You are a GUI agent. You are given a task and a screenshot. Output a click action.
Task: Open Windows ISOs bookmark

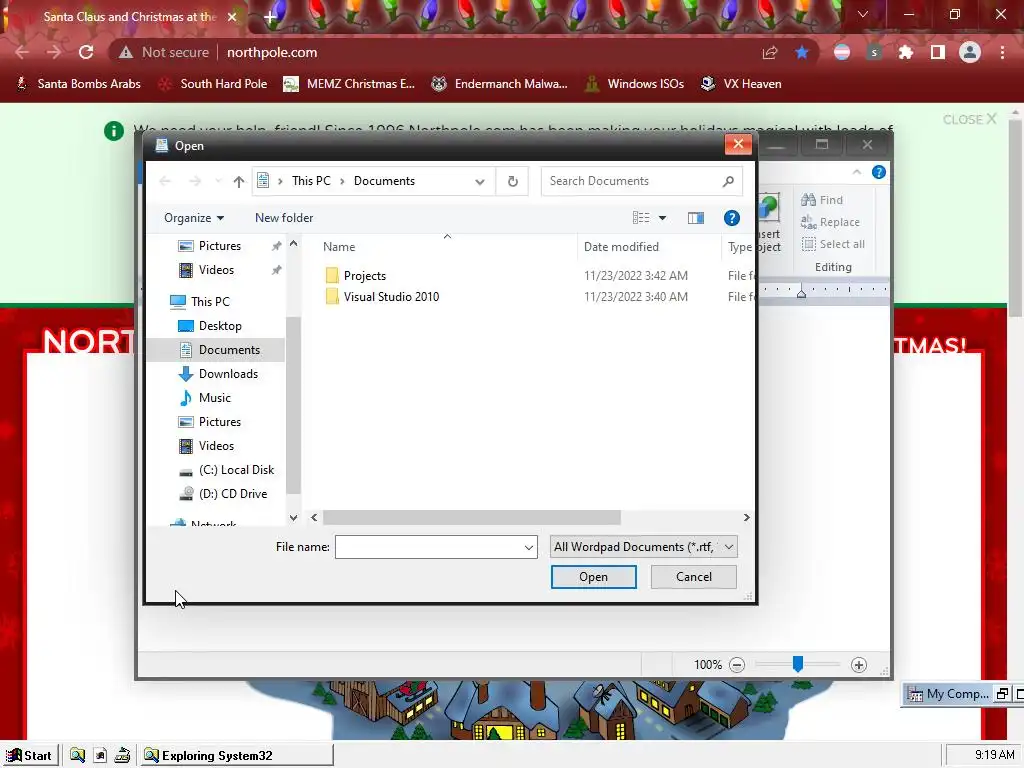click(634, 84)
